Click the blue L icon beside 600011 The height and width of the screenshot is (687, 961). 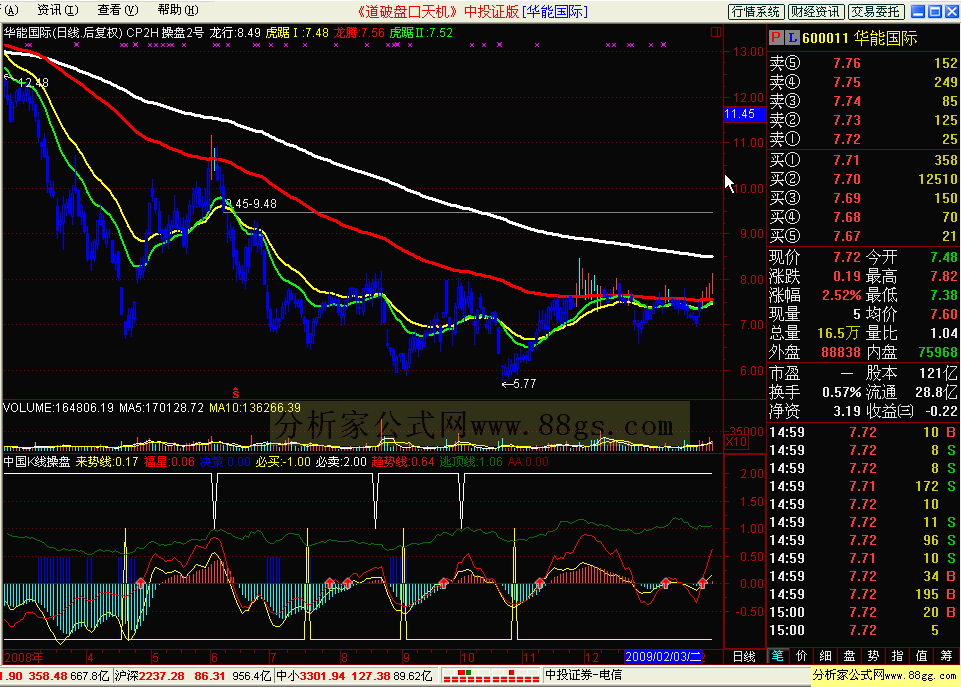pyautogui.click(x=792, y=37)
